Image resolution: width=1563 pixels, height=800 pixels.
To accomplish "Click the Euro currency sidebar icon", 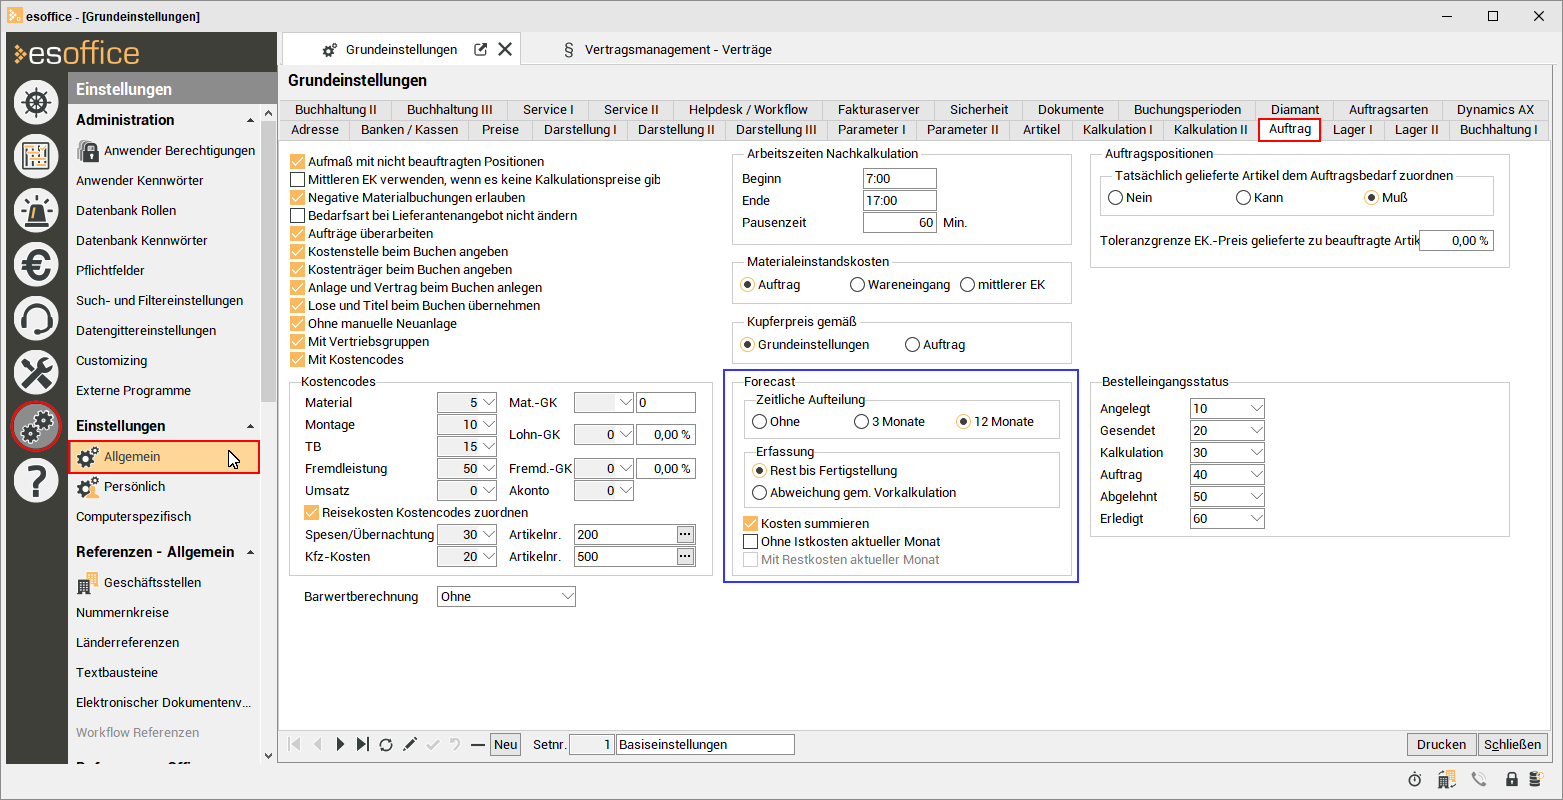I will (36, 264).
